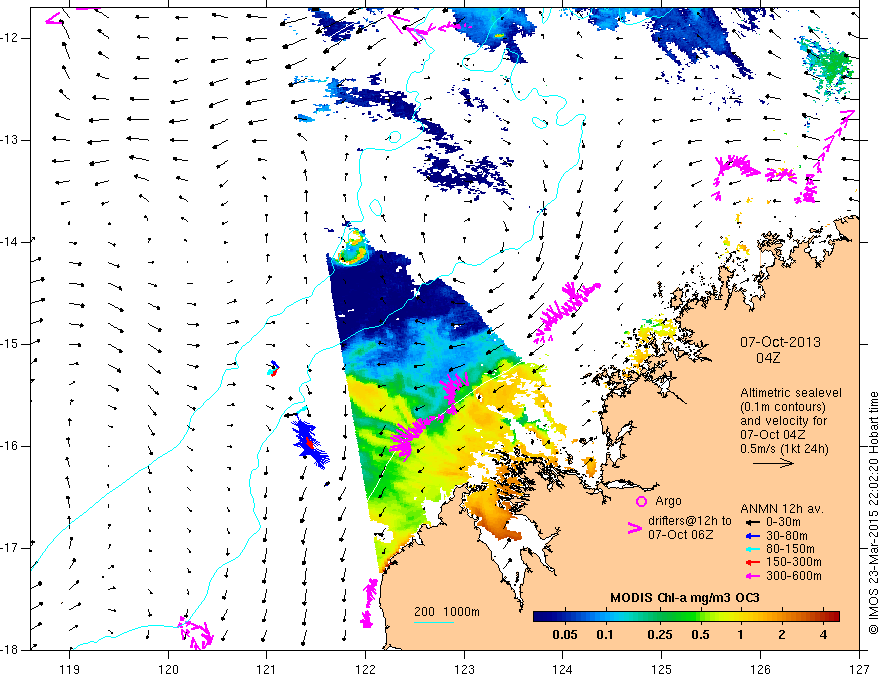Click latitude axis label "-13"
880x680 pixels.
click(10, 140)
